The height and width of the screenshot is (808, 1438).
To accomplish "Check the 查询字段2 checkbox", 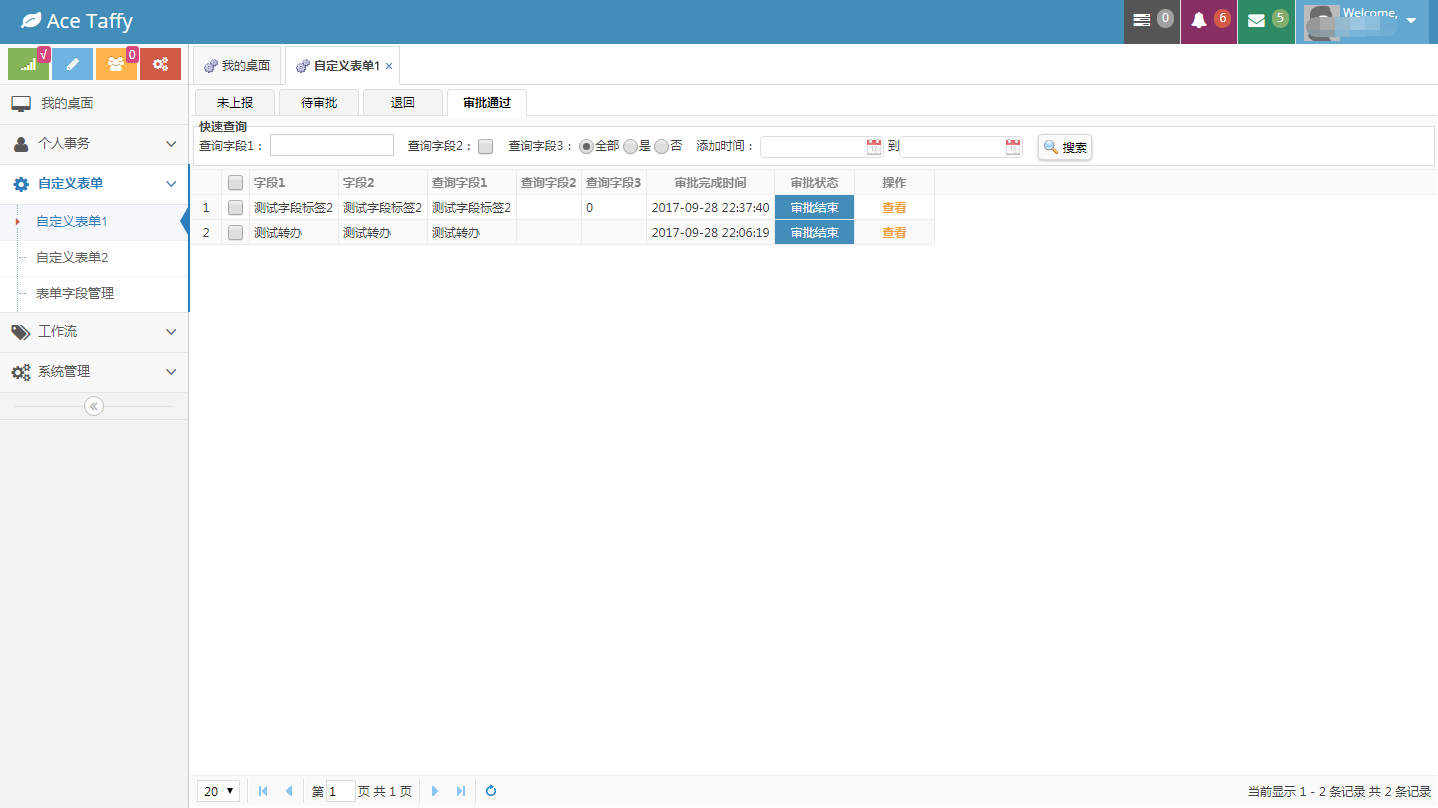I will pos(485,146).
